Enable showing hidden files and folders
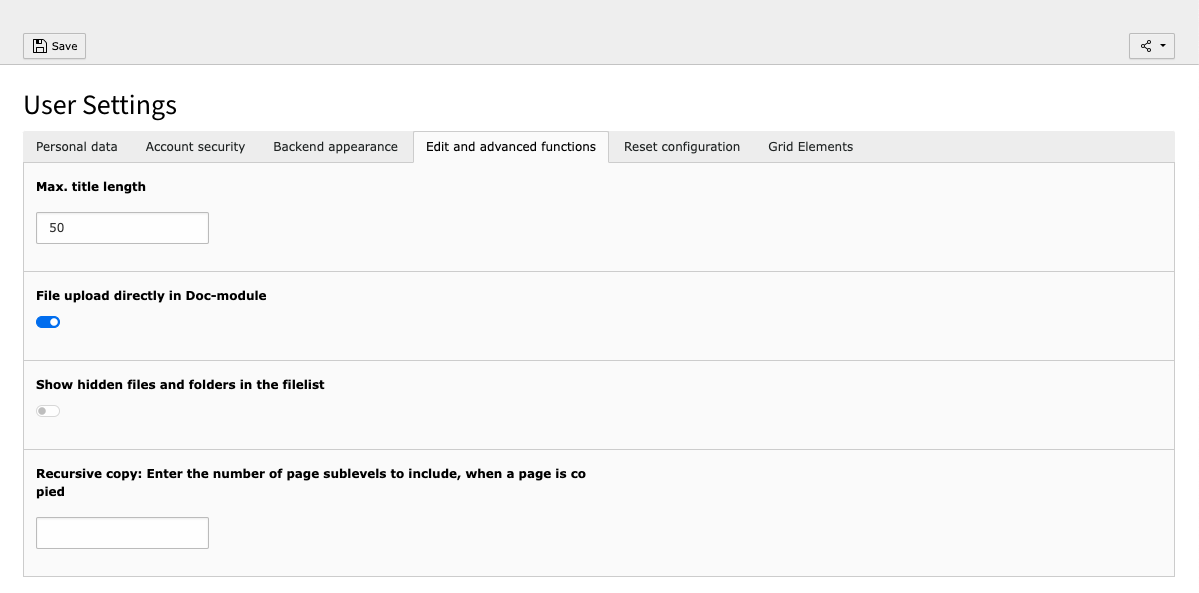Viewport: 1199px width, 593px height. coord(47,410)
